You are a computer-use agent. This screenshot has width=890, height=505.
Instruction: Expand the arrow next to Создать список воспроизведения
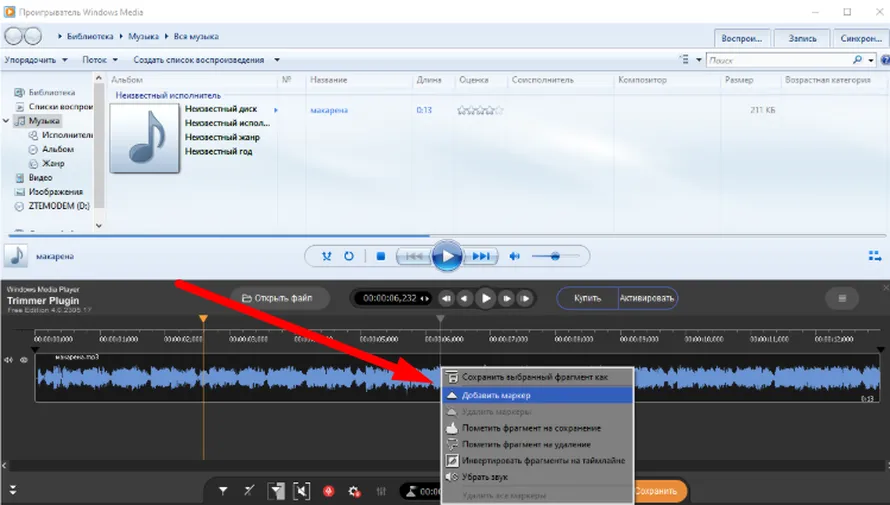[277, 60]
